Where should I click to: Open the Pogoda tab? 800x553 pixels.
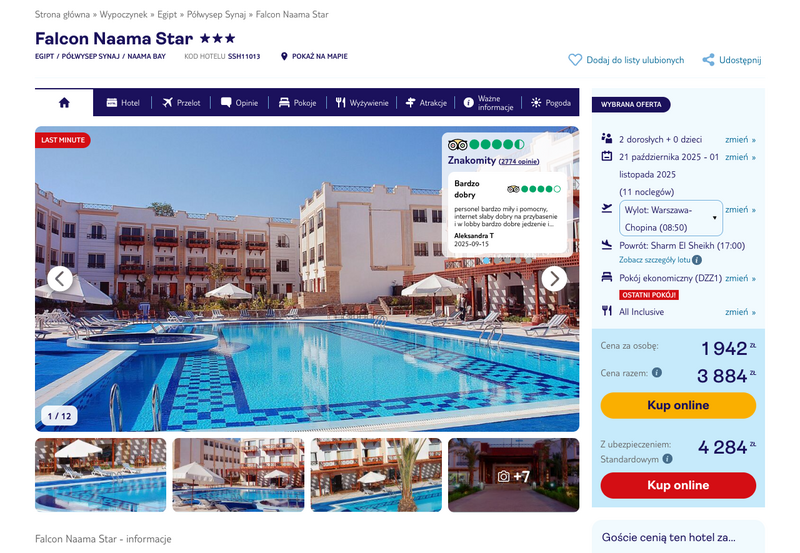coord(551,103)
